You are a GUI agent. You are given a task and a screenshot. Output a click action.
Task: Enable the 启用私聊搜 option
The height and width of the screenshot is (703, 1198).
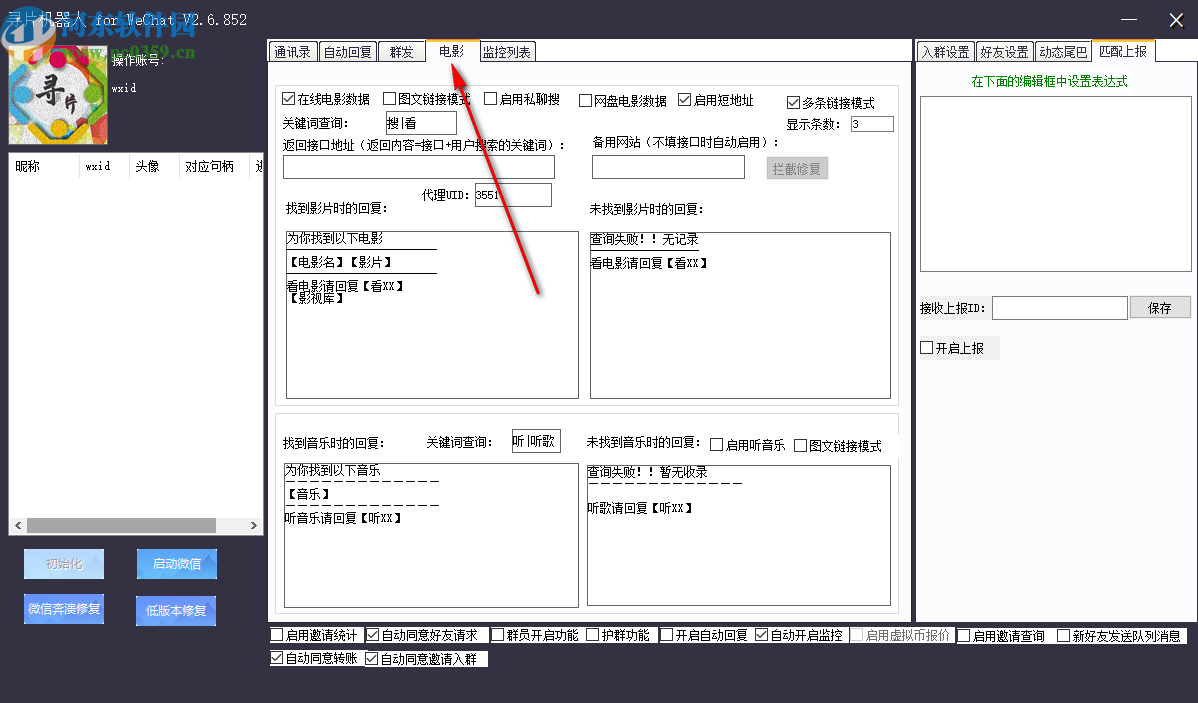[x=489, y=99]
